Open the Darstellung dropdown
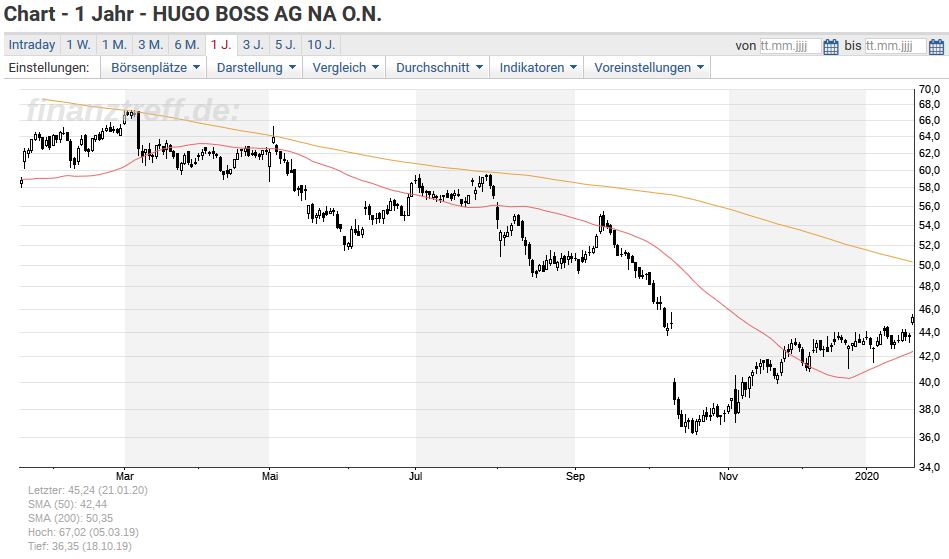This screenshot has width=949, height=559. [x=256, y=68]
